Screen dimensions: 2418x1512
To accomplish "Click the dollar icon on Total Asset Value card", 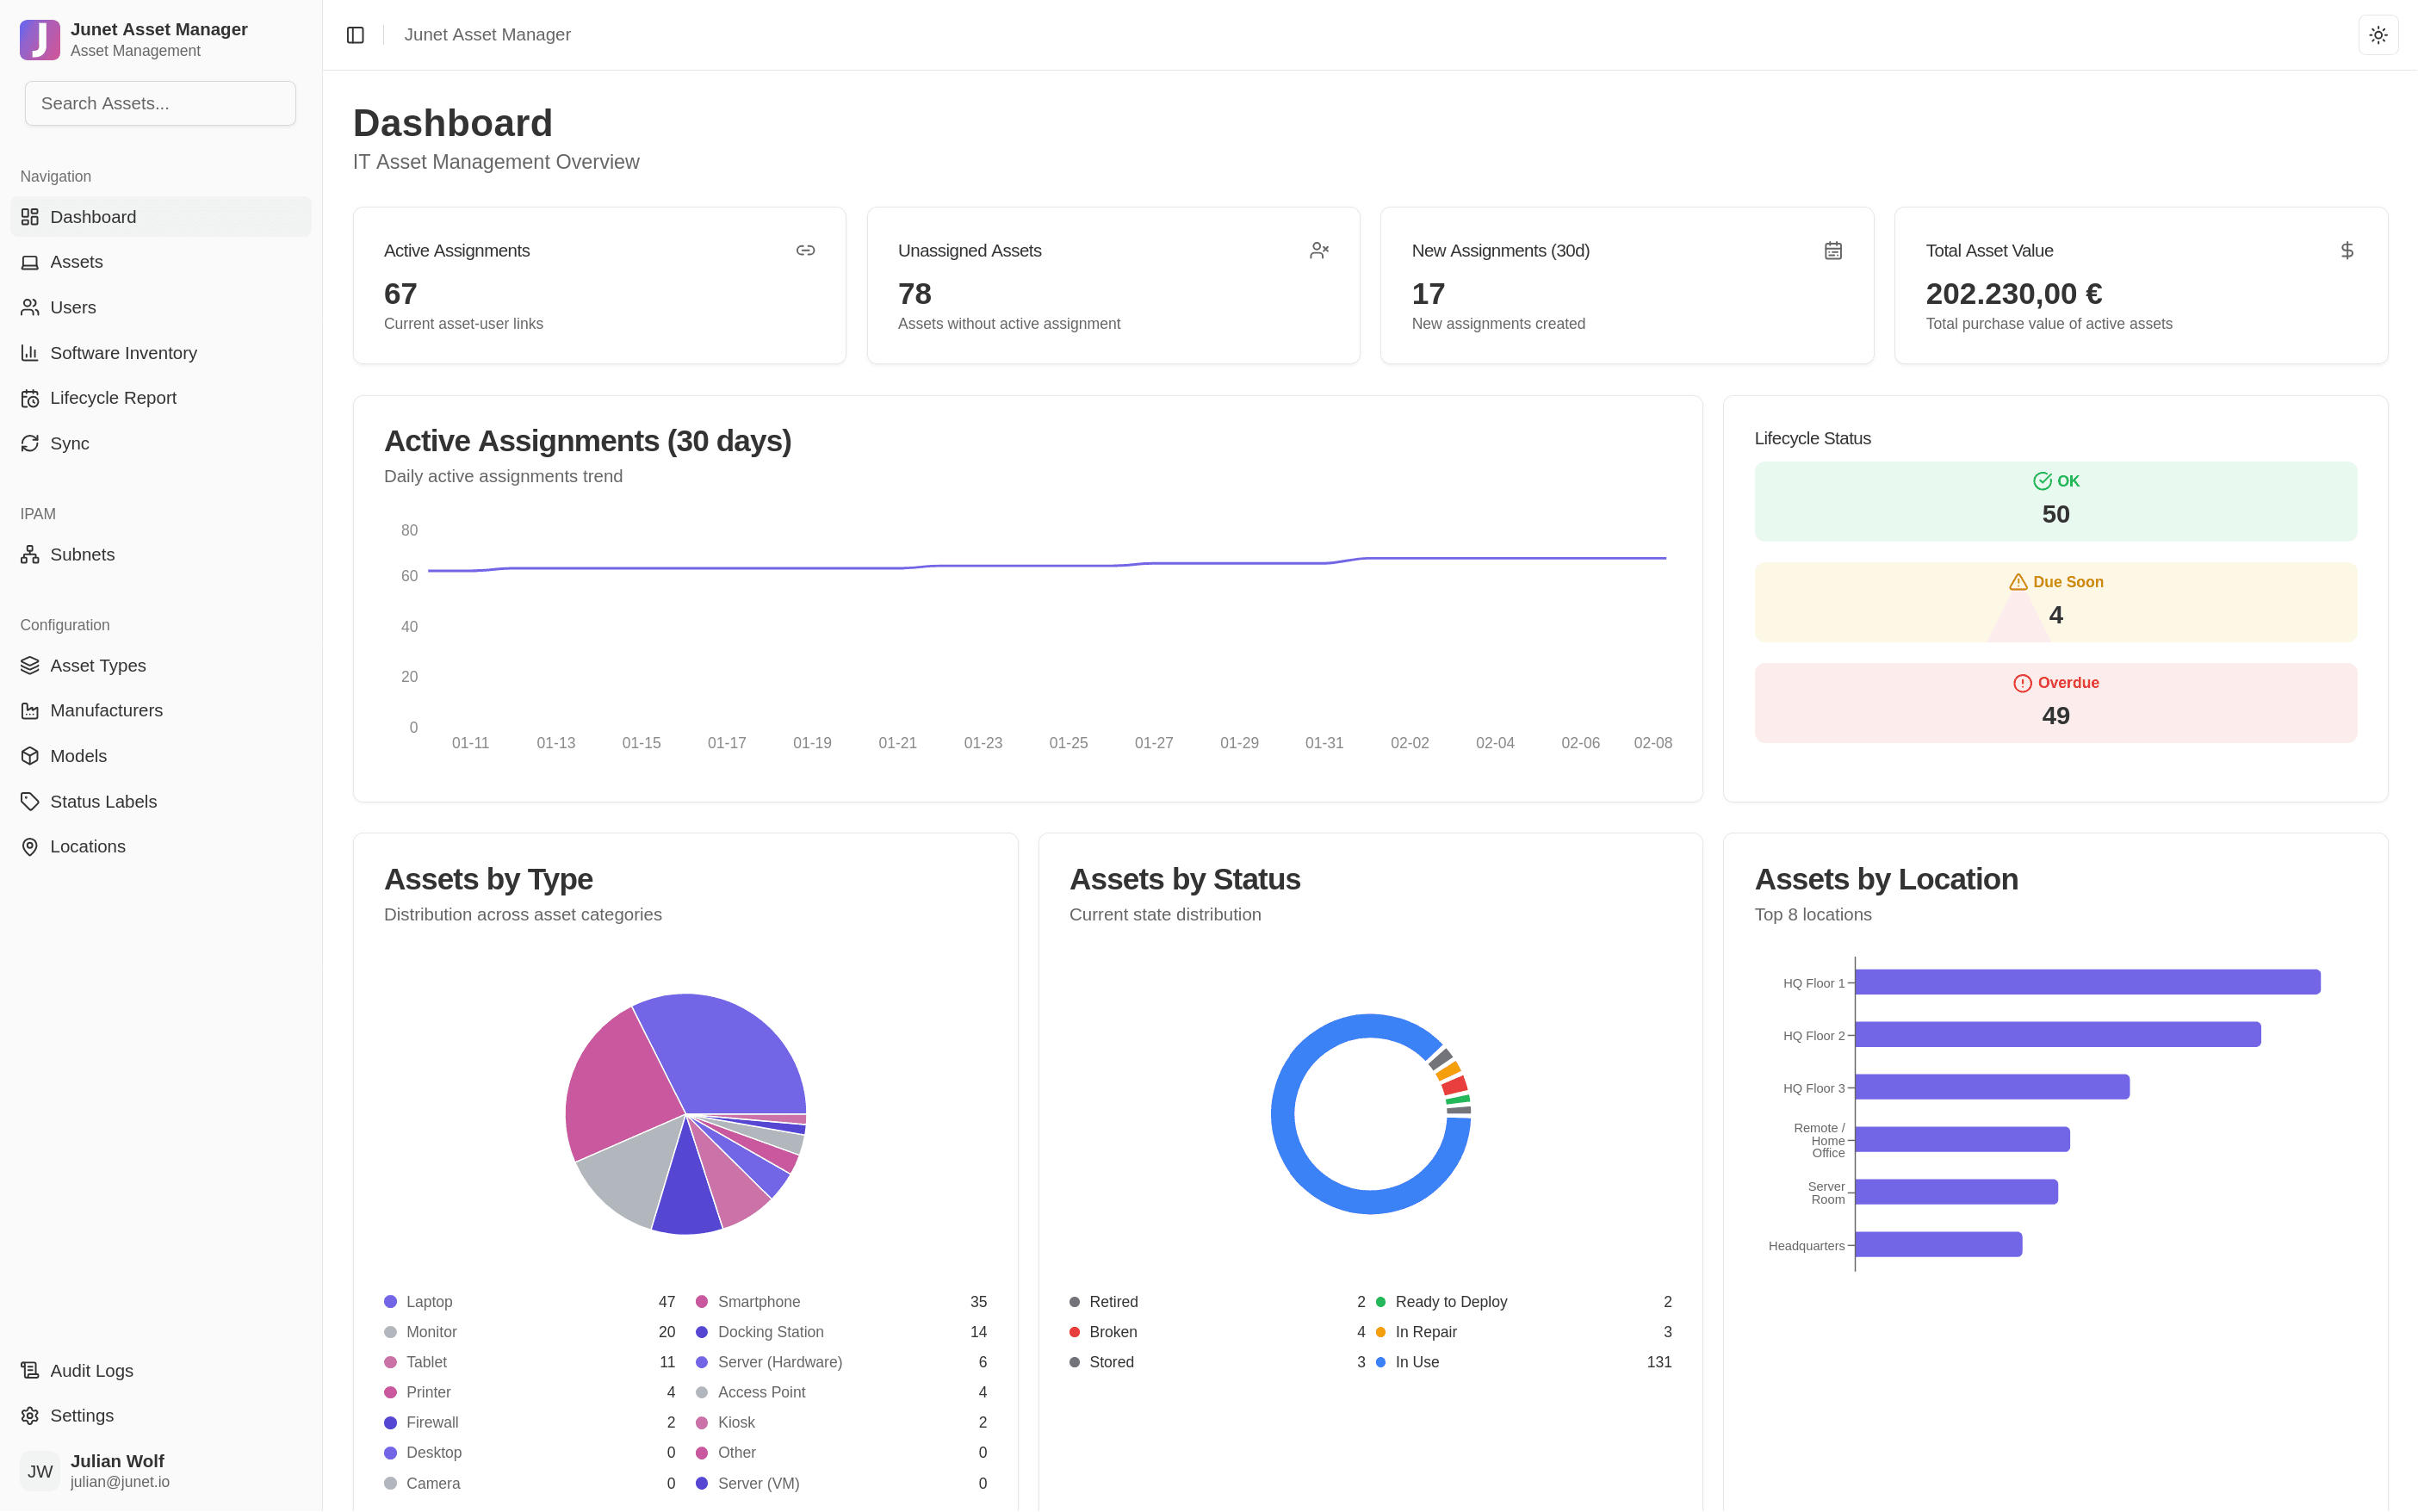I will pyautogui.click(x=2347, y=250).
